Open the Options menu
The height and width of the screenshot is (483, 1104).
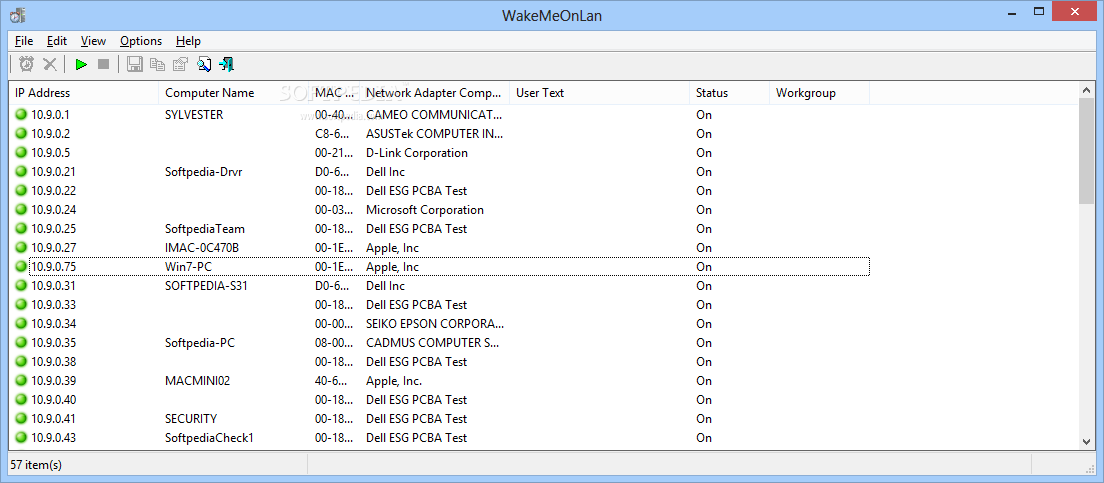(141, 41)
